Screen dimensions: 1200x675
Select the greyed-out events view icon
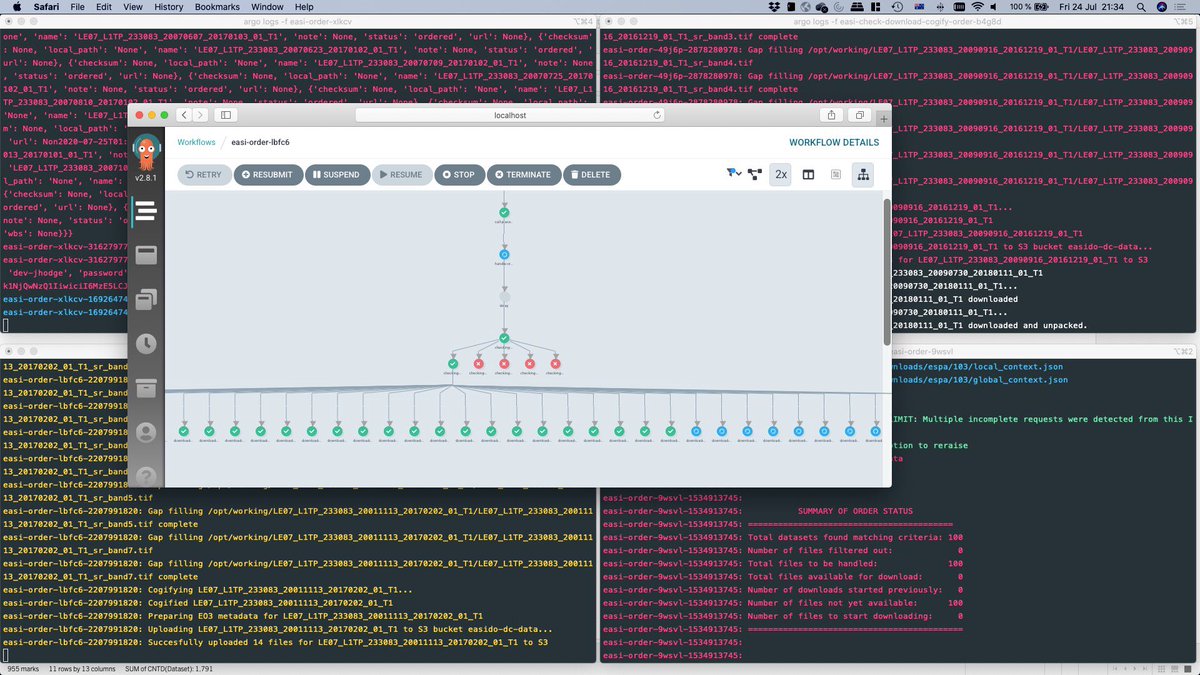(x=835, y=174)
